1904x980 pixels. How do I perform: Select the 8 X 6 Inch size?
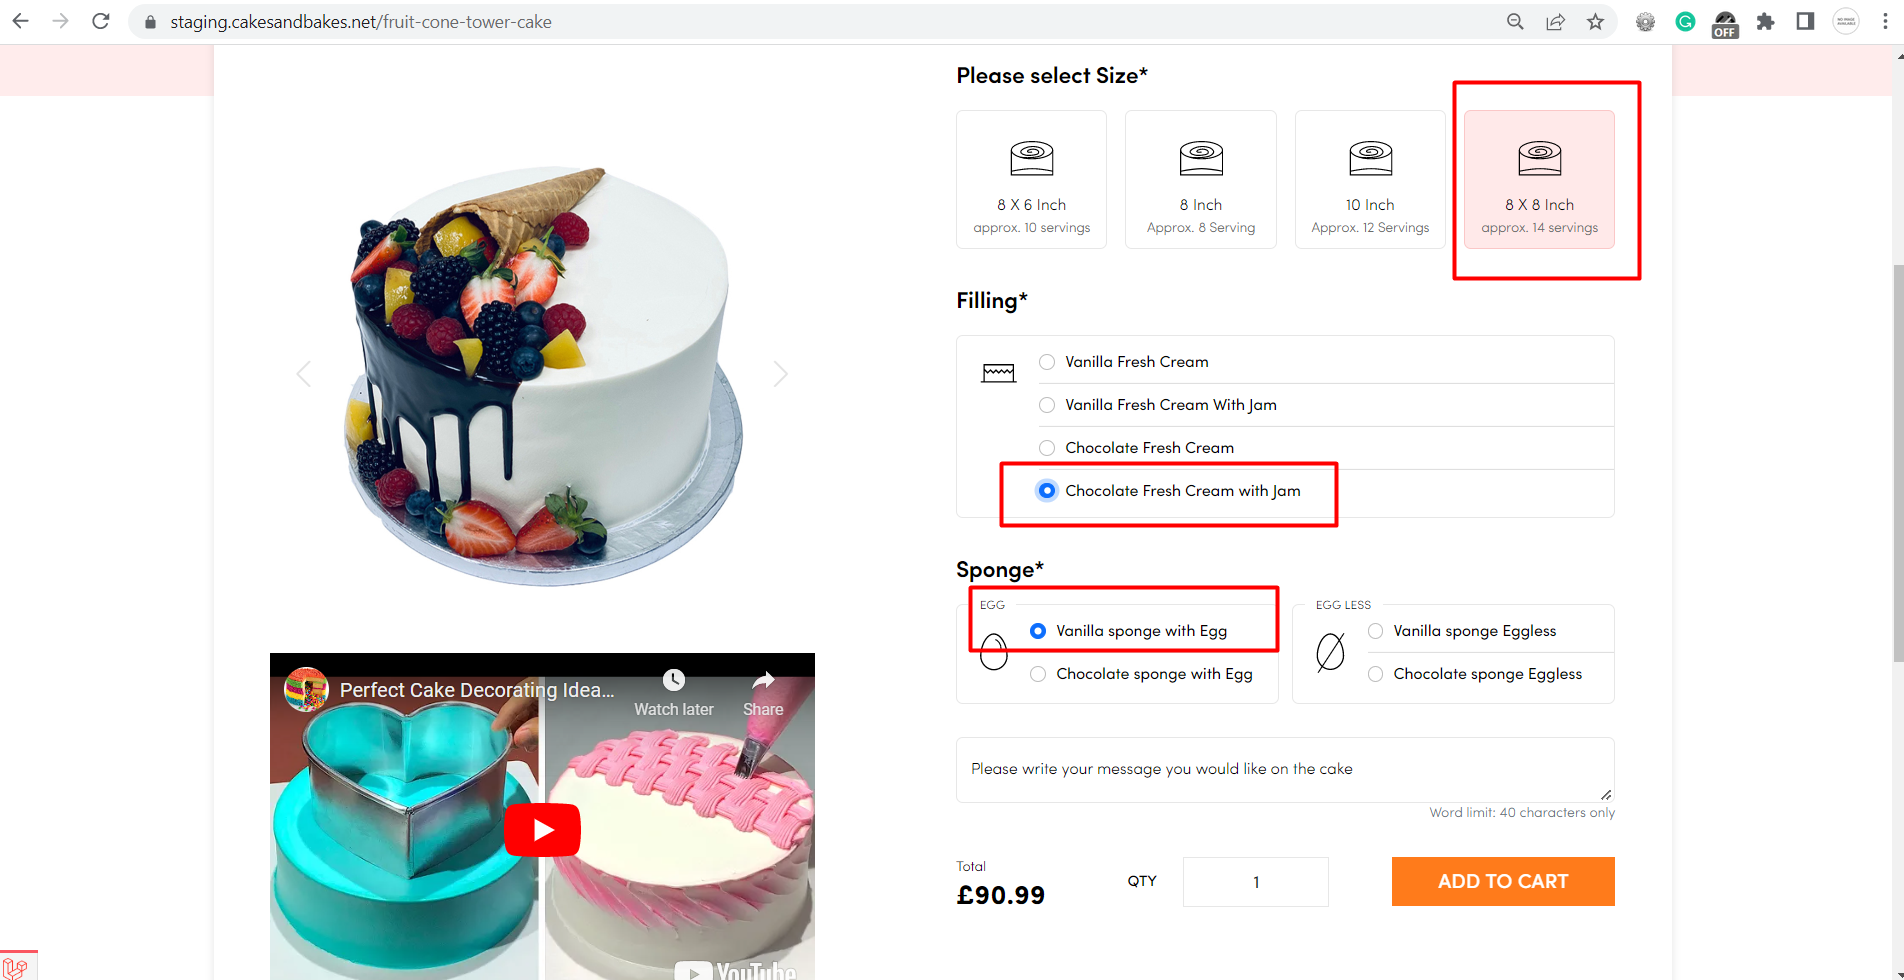coord(1031,180)
